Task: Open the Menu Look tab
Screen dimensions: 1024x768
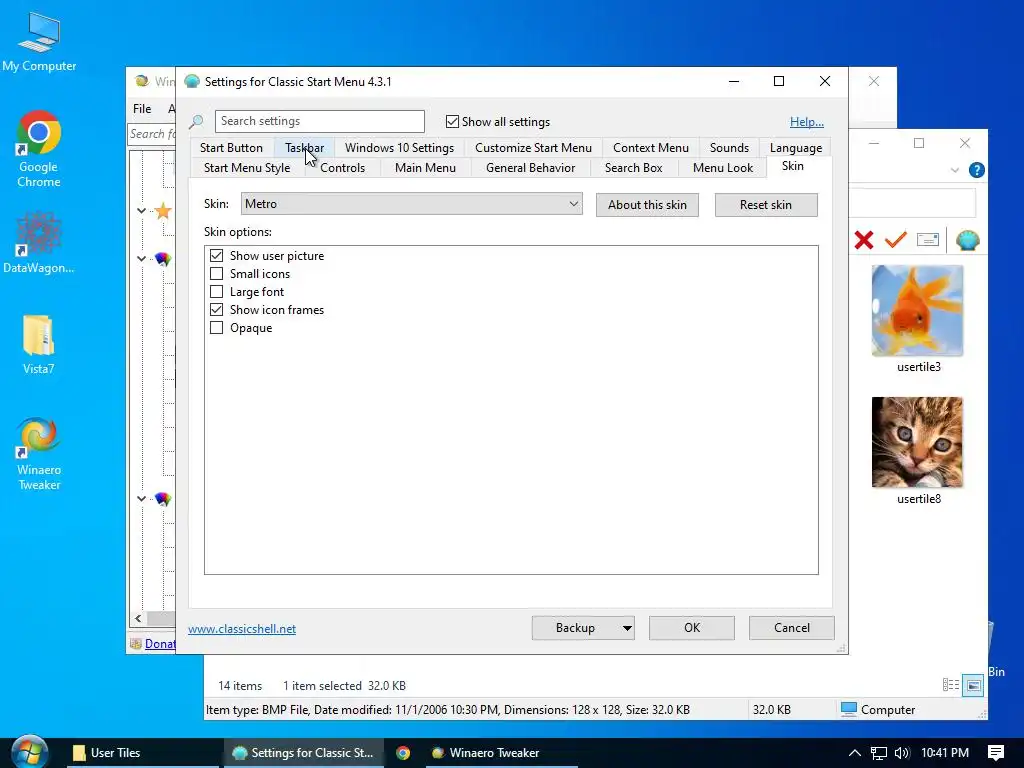Action: pos(722,168)
